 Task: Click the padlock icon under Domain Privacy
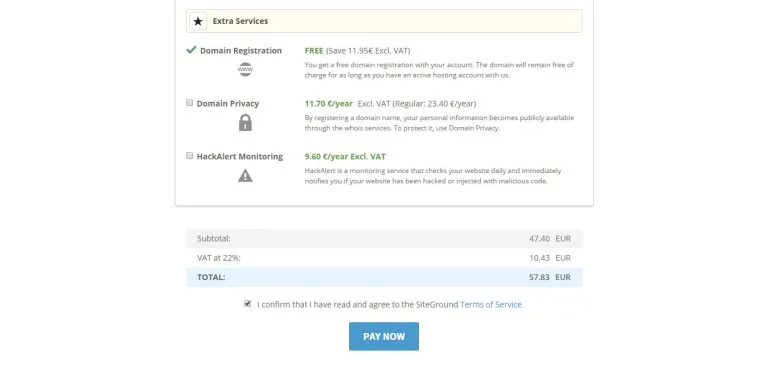(x=245, y=122)
